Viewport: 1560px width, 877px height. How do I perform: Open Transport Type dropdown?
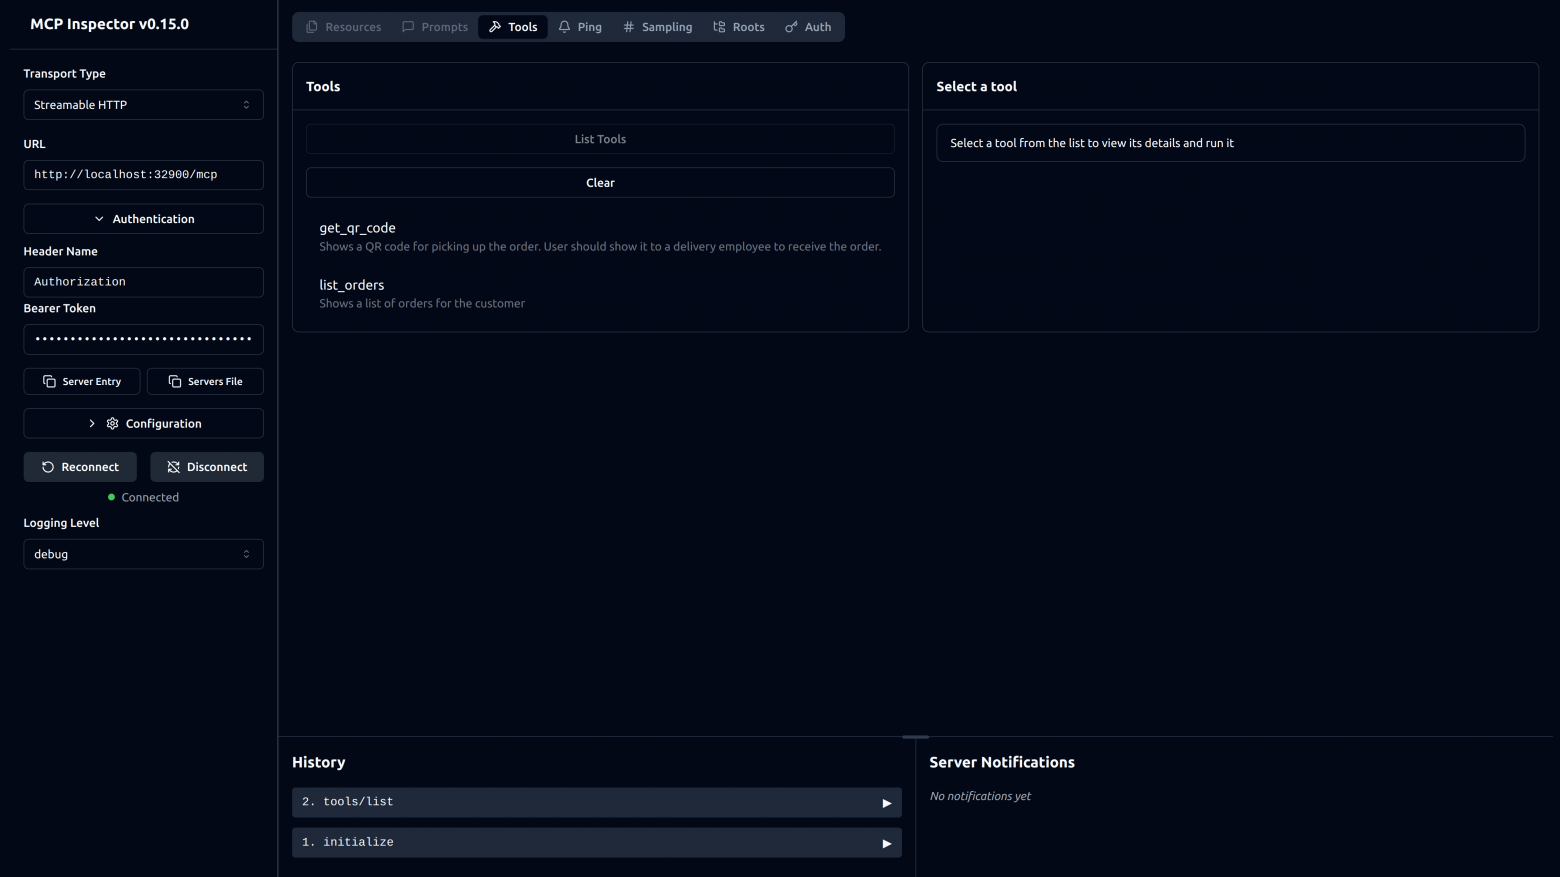pos(143,105)
